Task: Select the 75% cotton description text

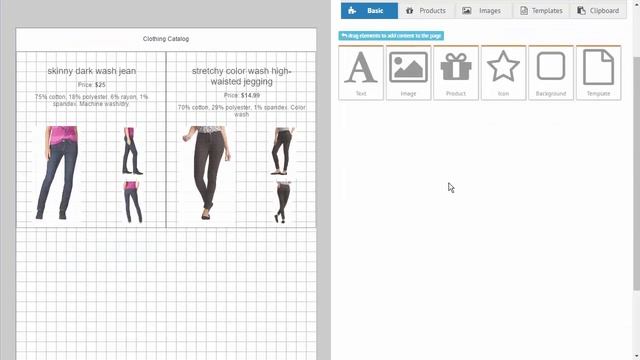Action: coord(91,100)
